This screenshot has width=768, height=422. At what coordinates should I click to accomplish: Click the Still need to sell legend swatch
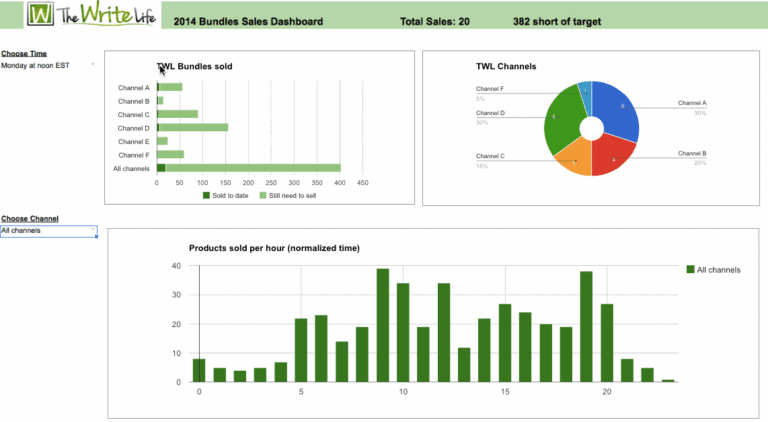264,195
